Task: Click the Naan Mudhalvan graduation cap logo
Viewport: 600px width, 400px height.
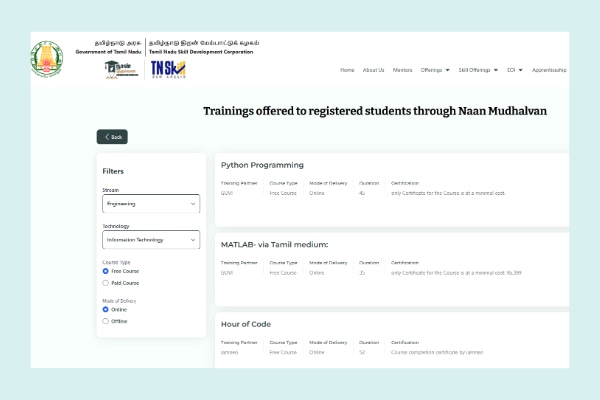Action: [121, 69]
